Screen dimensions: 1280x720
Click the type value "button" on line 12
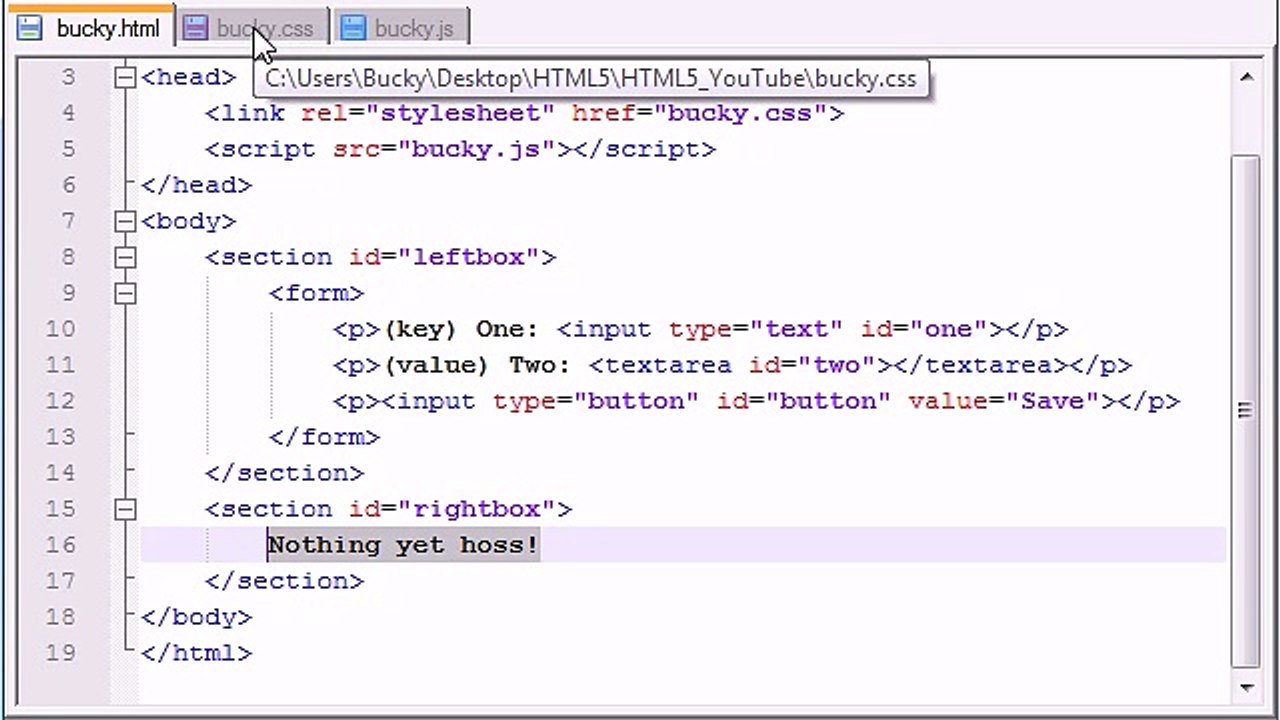coord(636,401)
